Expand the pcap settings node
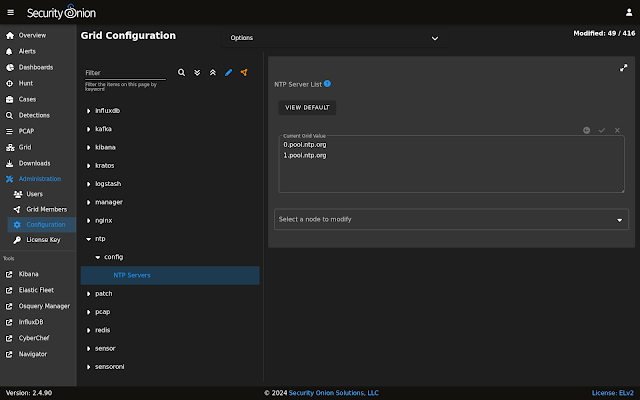The image size is (640, 400). pyautogui.click(x=89, y=312)
